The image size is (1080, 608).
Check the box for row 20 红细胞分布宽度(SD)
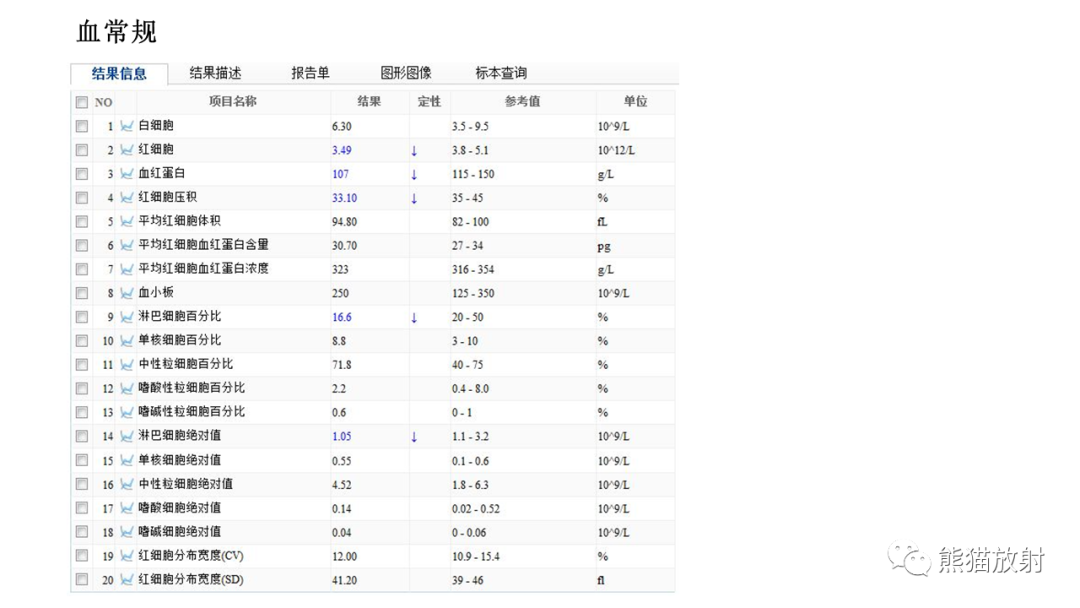pyautogui.click(x=82, y=580)
